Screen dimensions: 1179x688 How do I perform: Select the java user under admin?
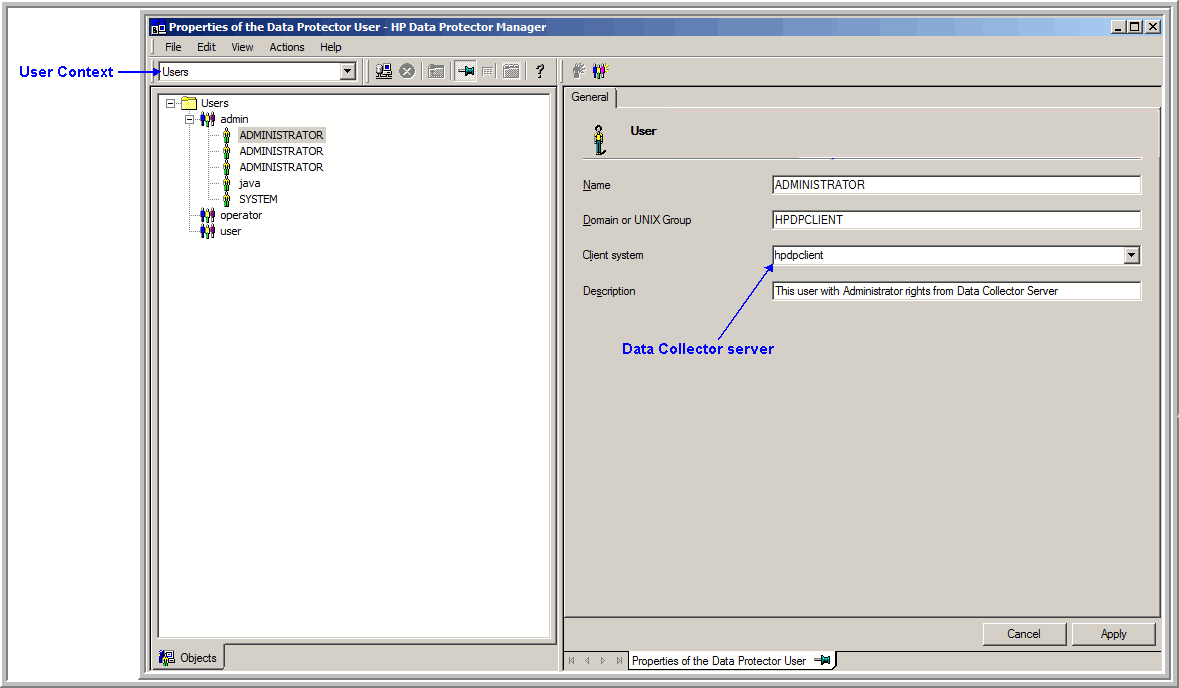point(249,183)
